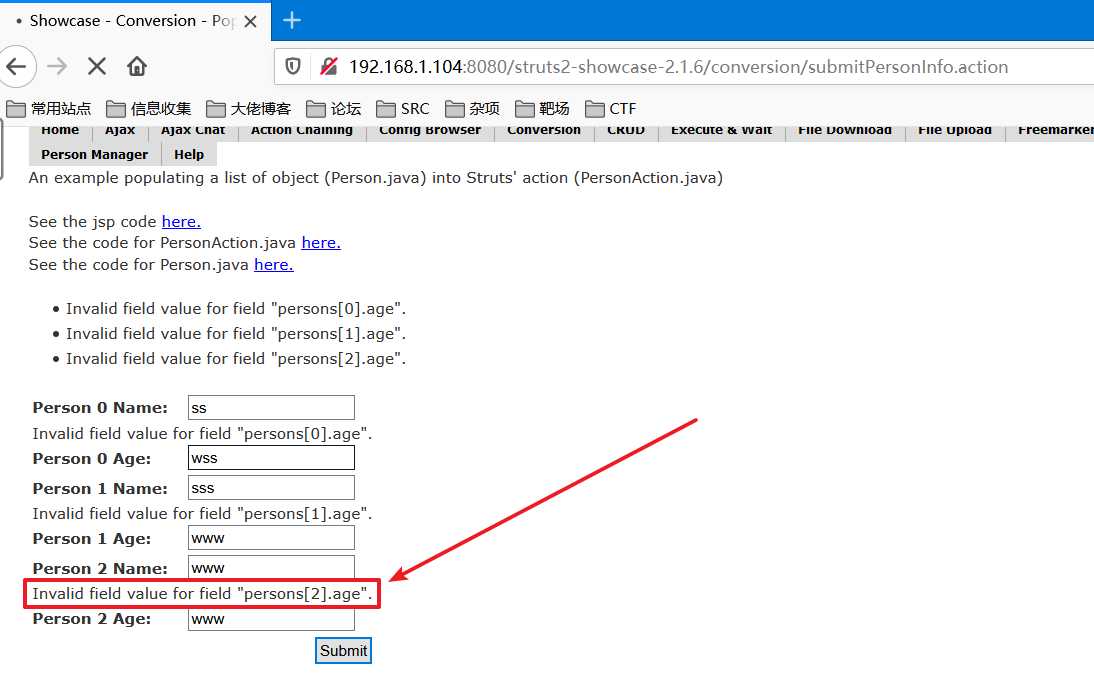Screen dimensions: 1094x681
Task: Click the persons[1].age error in bullet list
Action: pos(236,334)
